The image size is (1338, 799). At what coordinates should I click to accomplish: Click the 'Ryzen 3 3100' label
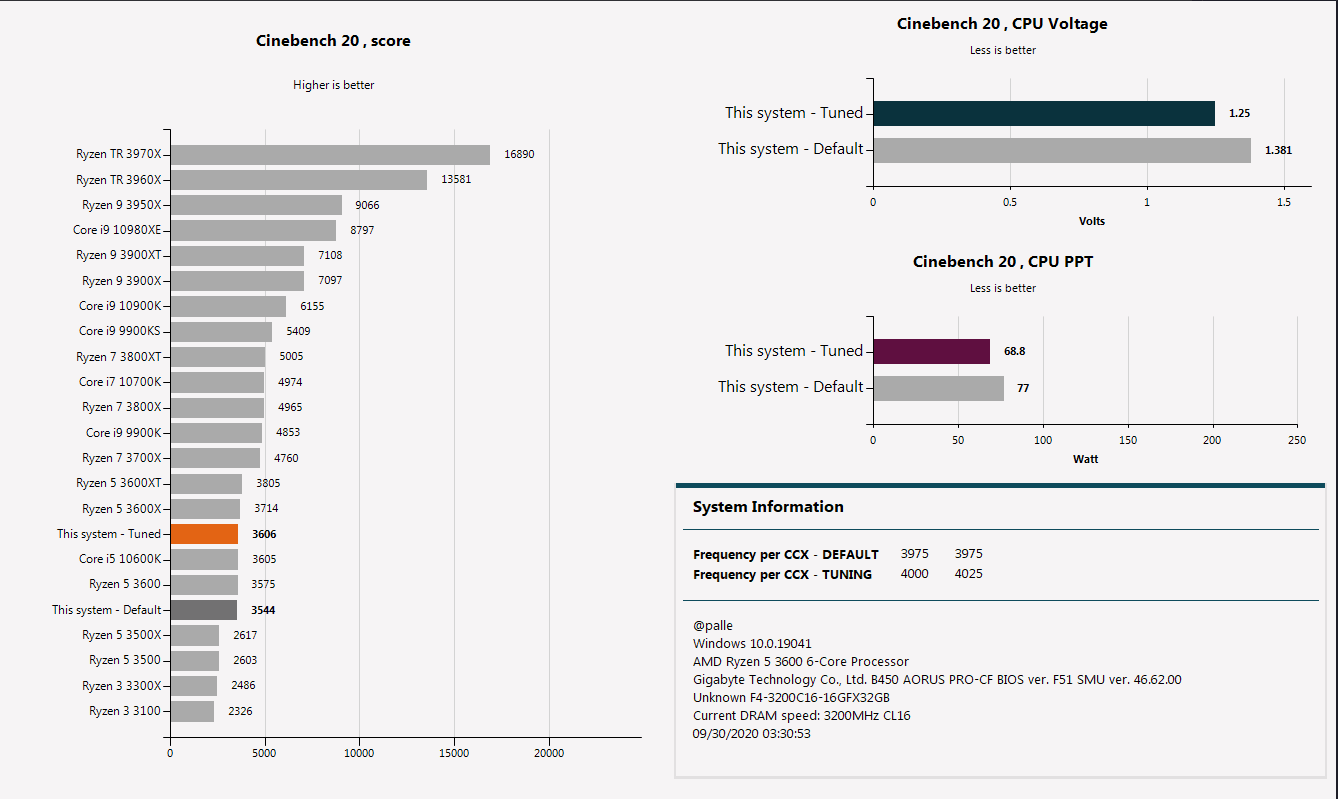point(125,711)
